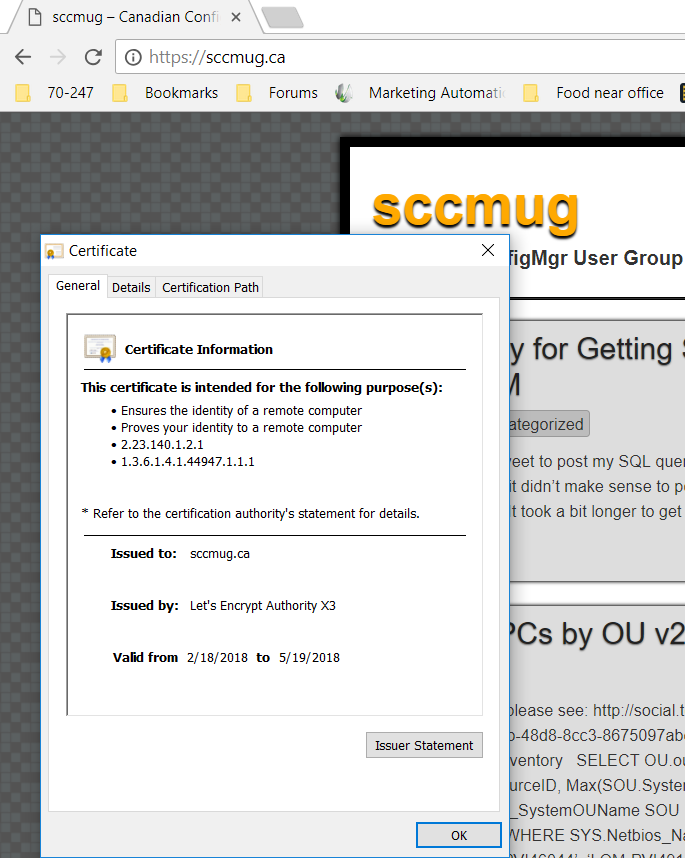The height and width of the screenshot is (858, 685).
Task: Click the Forums bookmark label
Action: click(x=293, y=93)
